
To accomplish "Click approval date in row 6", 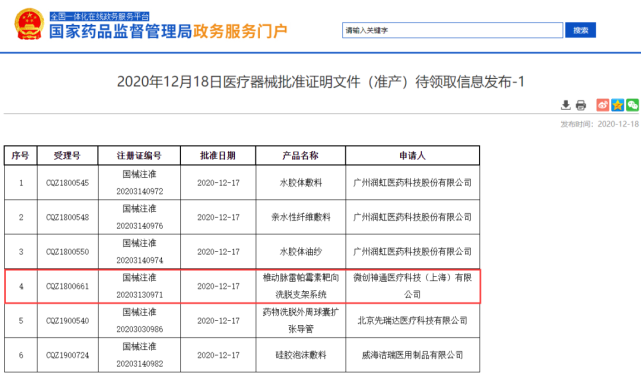I will pyautogui.click(x=218, y=355).
